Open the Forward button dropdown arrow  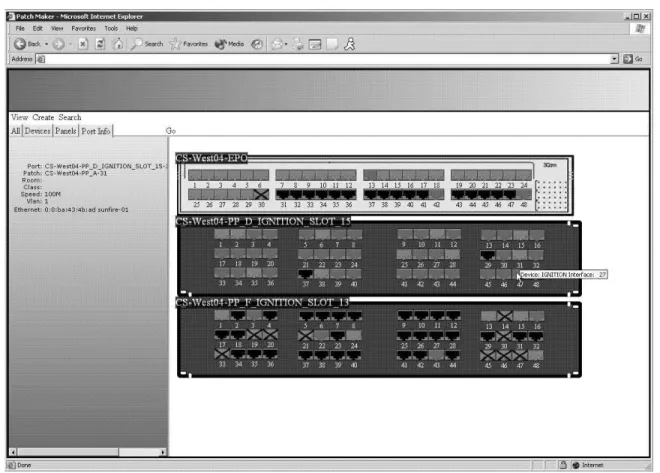click(x=70, y=44)
